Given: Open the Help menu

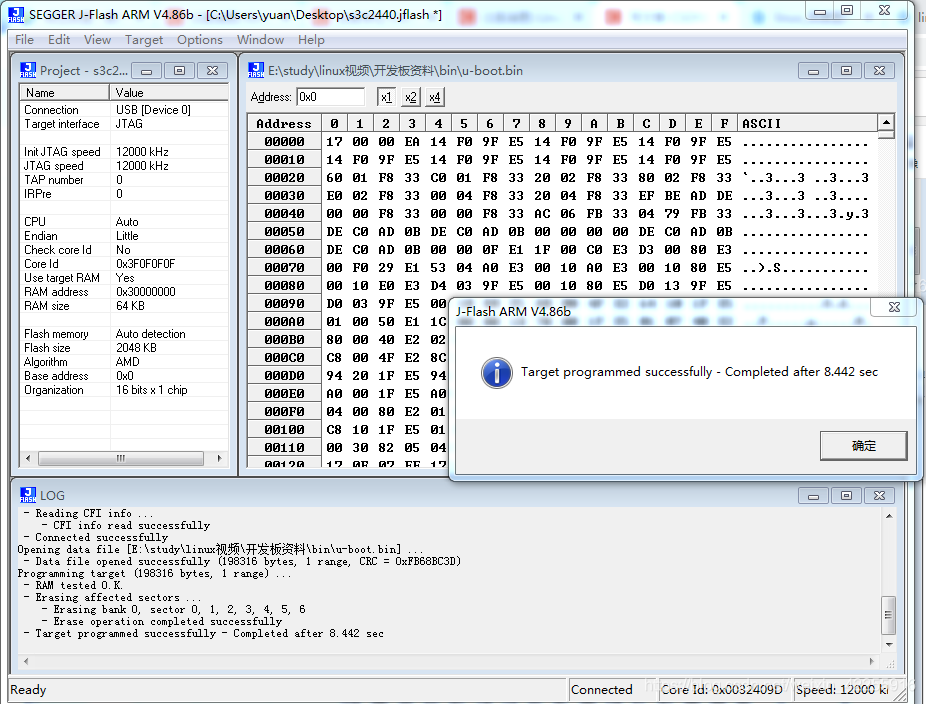Looking at the screenshot, I should (x=311, y=40).
